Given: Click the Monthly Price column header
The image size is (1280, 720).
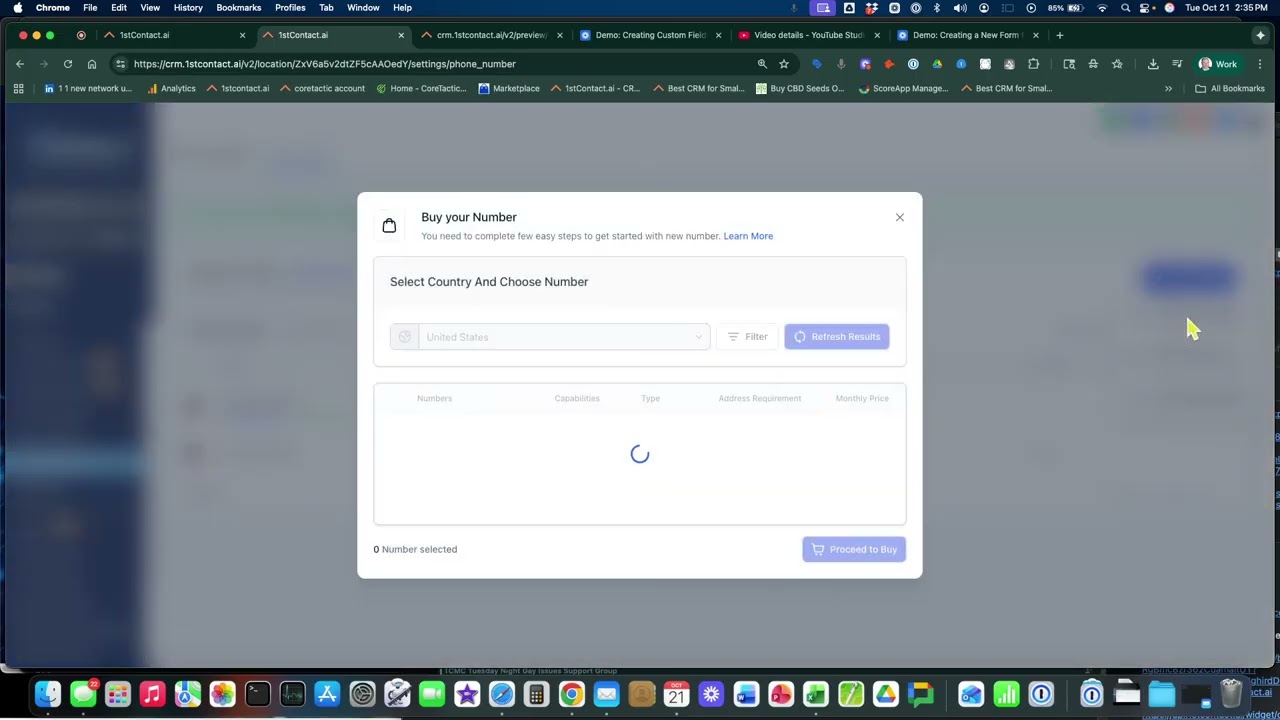Looking at the screenshot, I should click(x=862, y=398).
